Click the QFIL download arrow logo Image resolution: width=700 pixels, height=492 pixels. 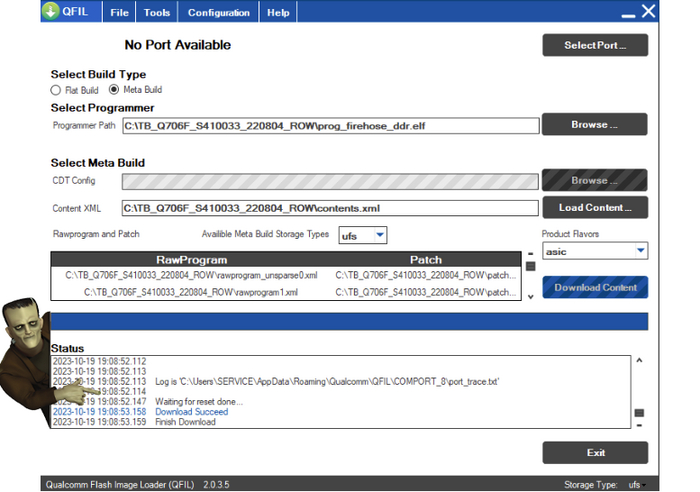(51, 13)
